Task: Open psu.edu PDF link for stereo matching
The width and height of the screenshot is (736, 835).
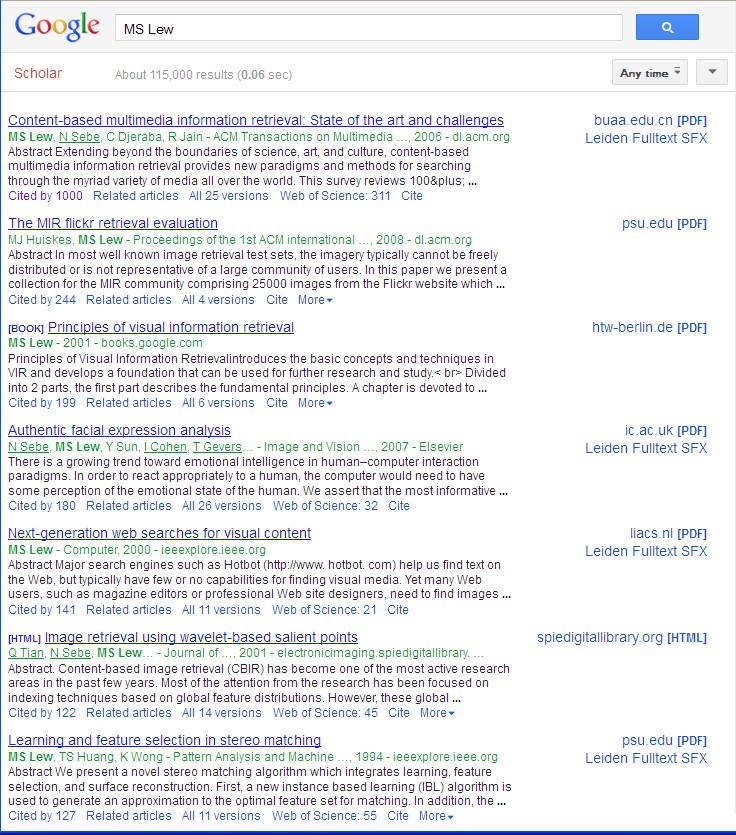Action: 664,741
